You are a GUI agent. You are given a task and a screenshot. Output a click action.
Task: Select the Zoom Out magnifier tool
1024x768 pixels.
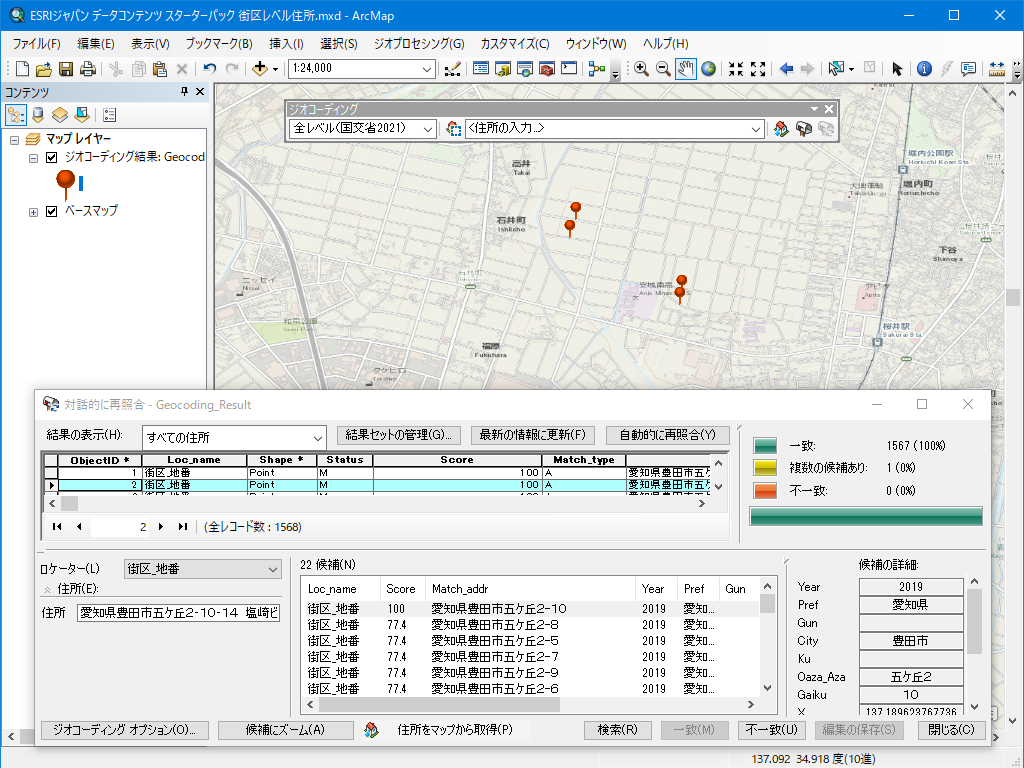[x=663, y=69]
